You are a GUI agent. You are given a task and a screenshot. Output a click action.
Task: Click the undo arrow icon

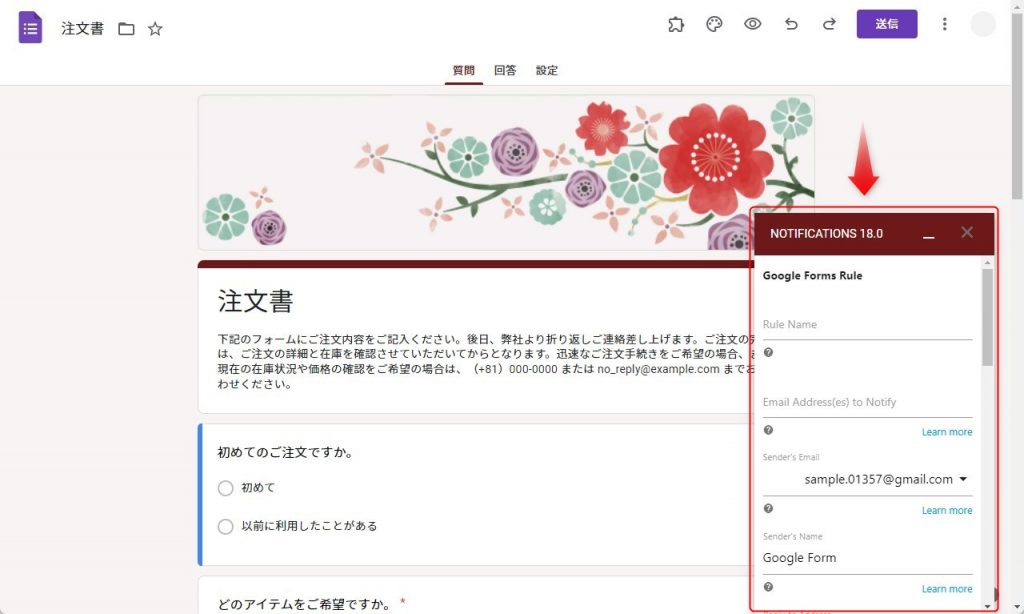tap(791, 24)
